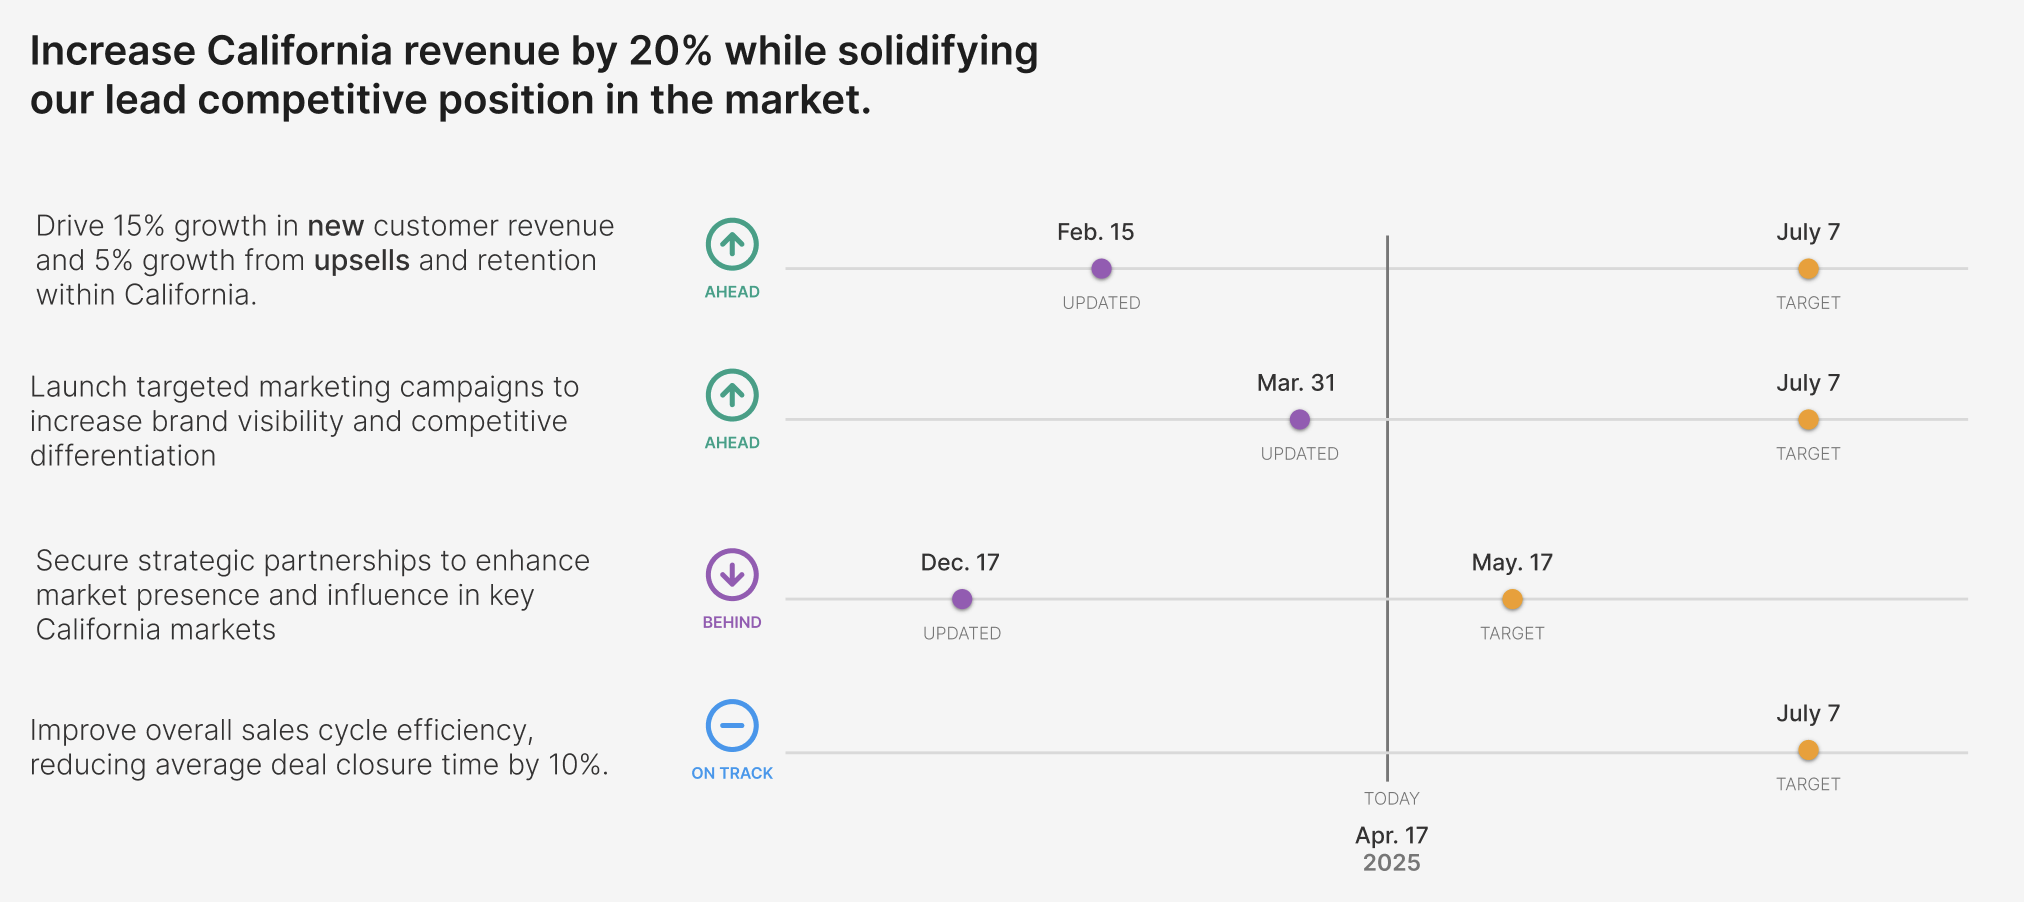Click the TODAY label under the vertical line
Viewport: 2024px width, 902px height.
[x=1391, y=798]
